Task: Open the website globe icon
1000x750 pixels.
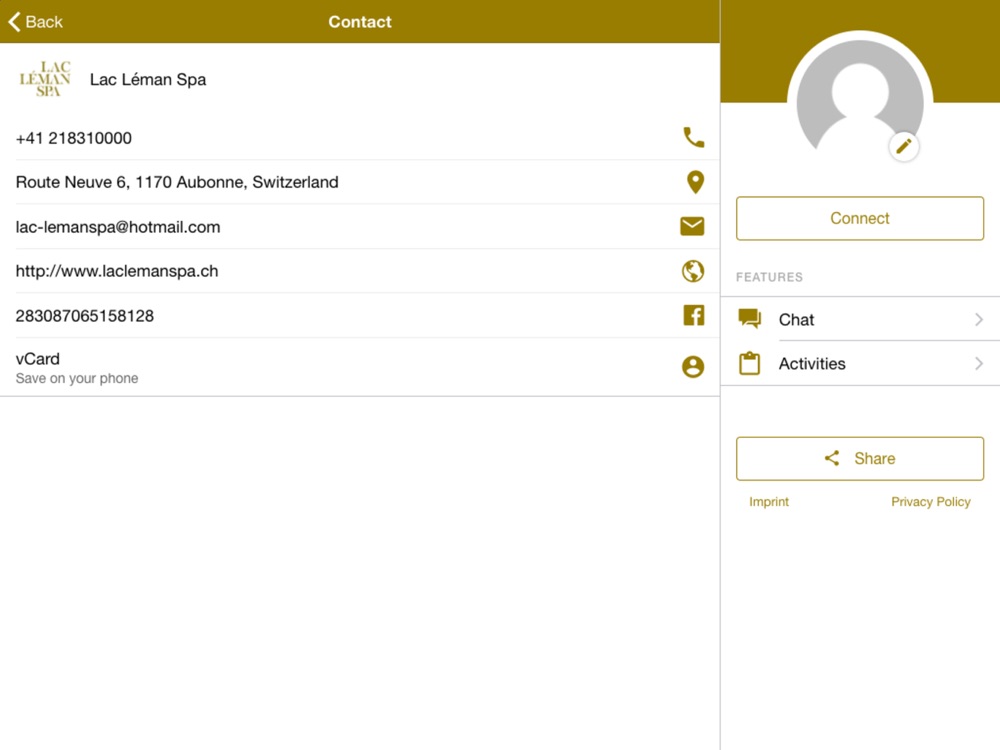Action: pyautogui.click(x=693, y=271)
